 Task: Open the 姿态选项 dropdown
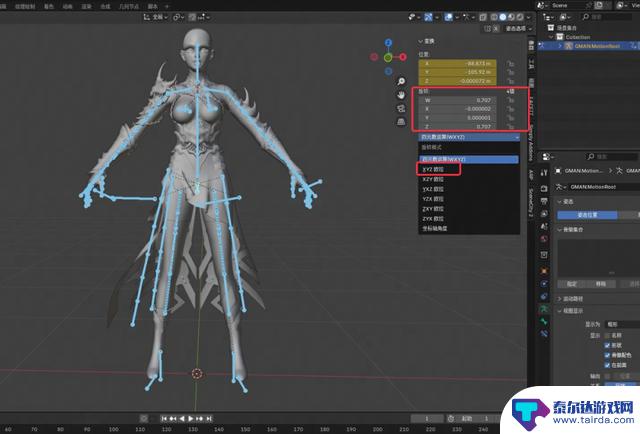518,29
